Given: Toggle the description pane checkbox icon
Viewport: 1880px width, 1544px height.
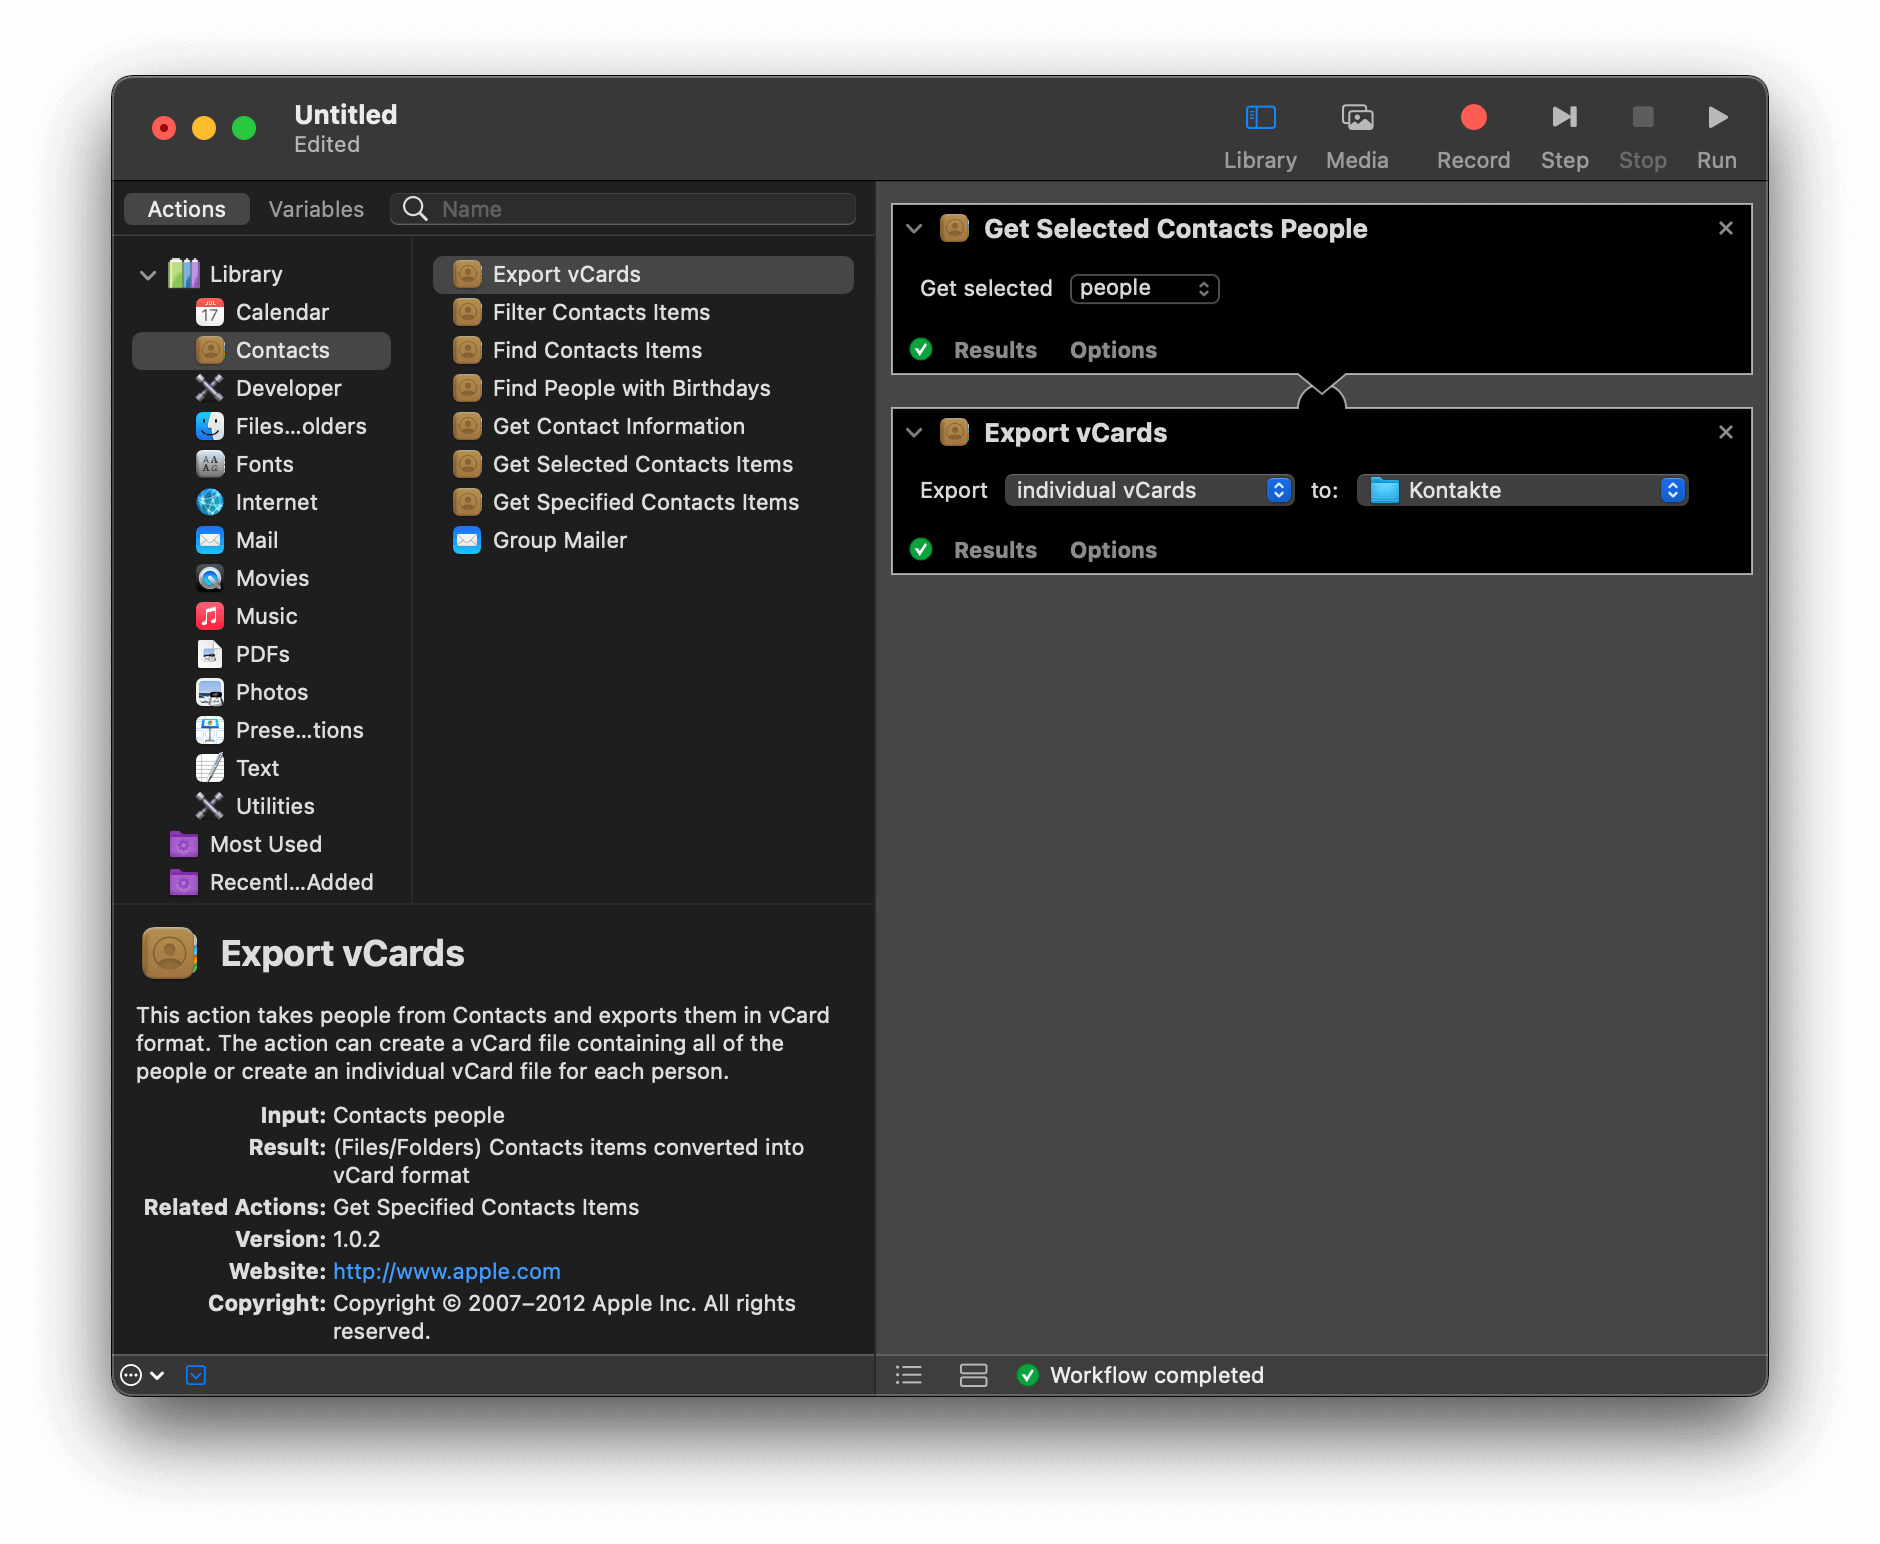Looking at the screenshot, I should click(x=196, y=1375).
